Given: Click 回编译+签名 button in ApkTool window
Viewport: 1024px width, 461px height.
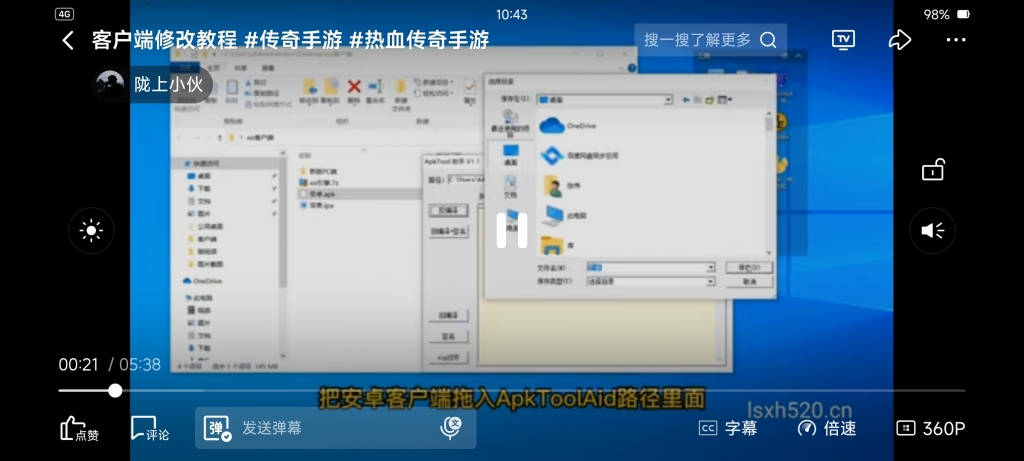Looking at the screenshot, I should (449, 231).
